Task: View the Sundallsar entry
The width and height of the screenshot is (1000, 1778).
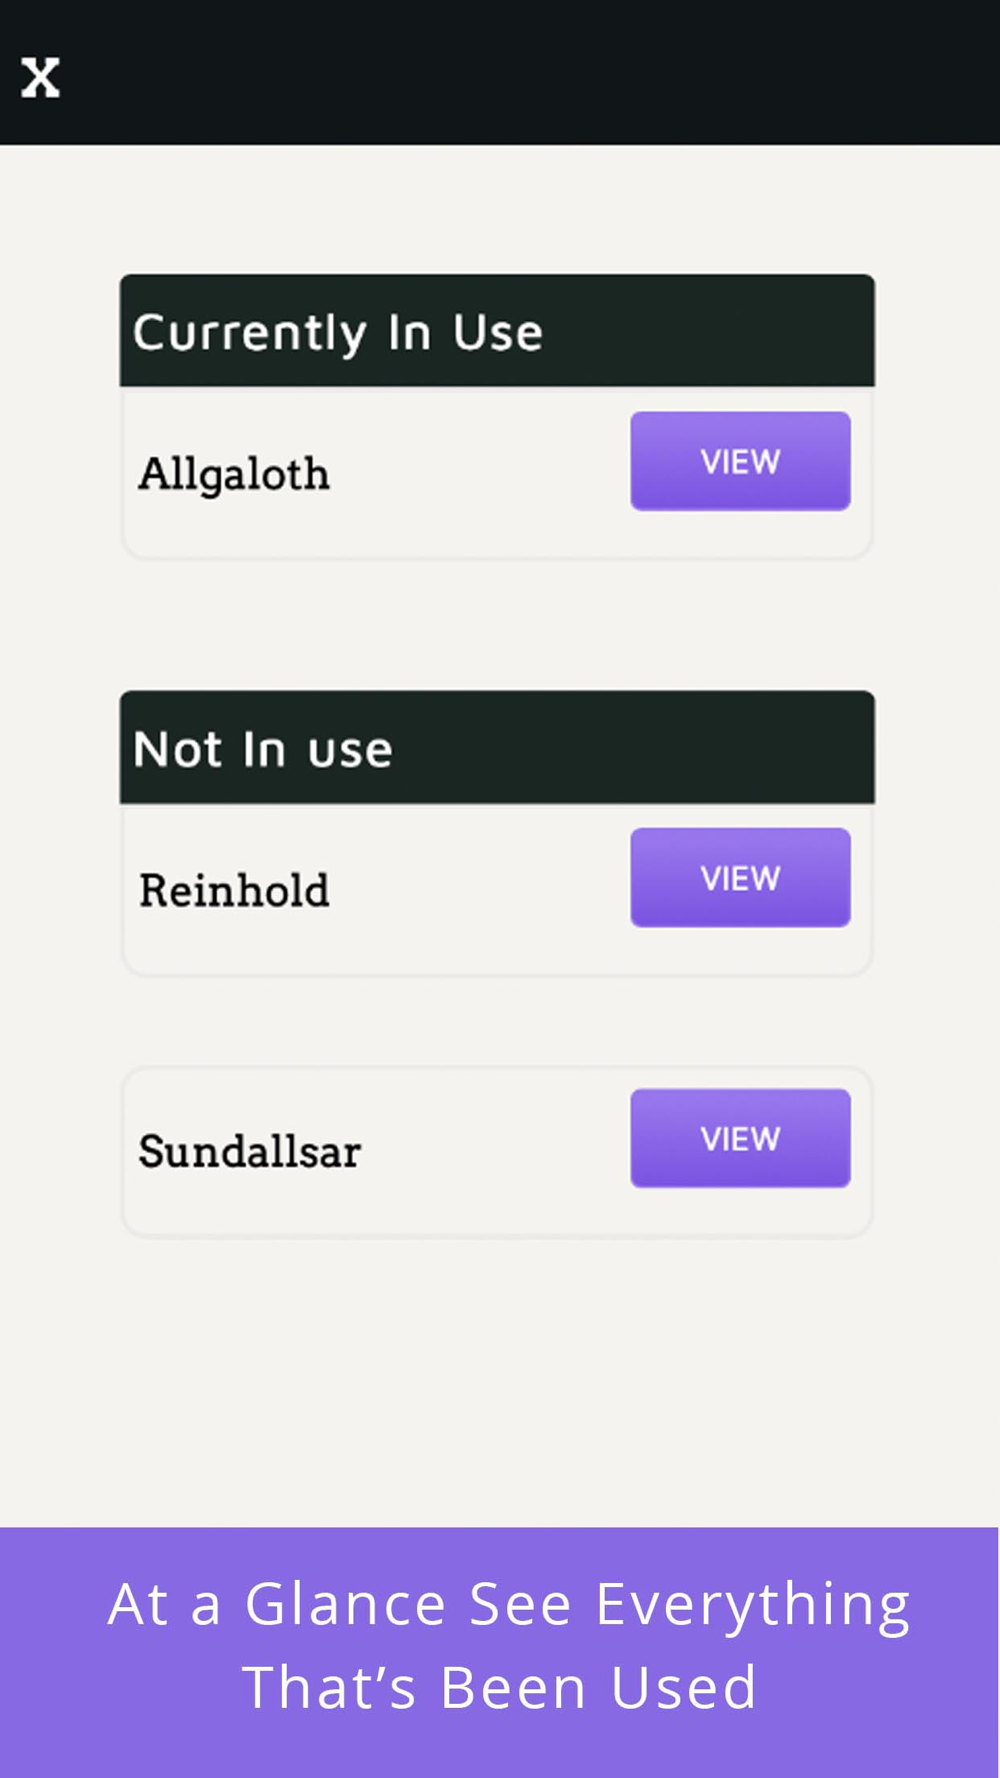Action: (x=740, y=1138)
